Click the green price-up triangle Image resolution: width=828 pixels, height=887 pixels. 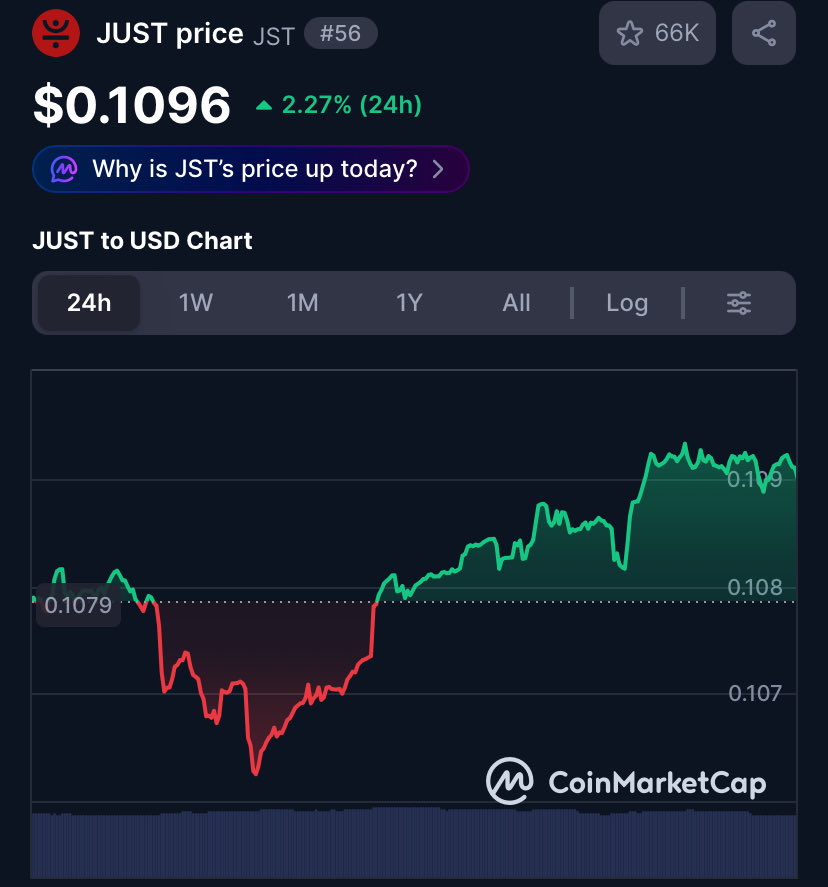pyautogui.click(x=264, y=106)
